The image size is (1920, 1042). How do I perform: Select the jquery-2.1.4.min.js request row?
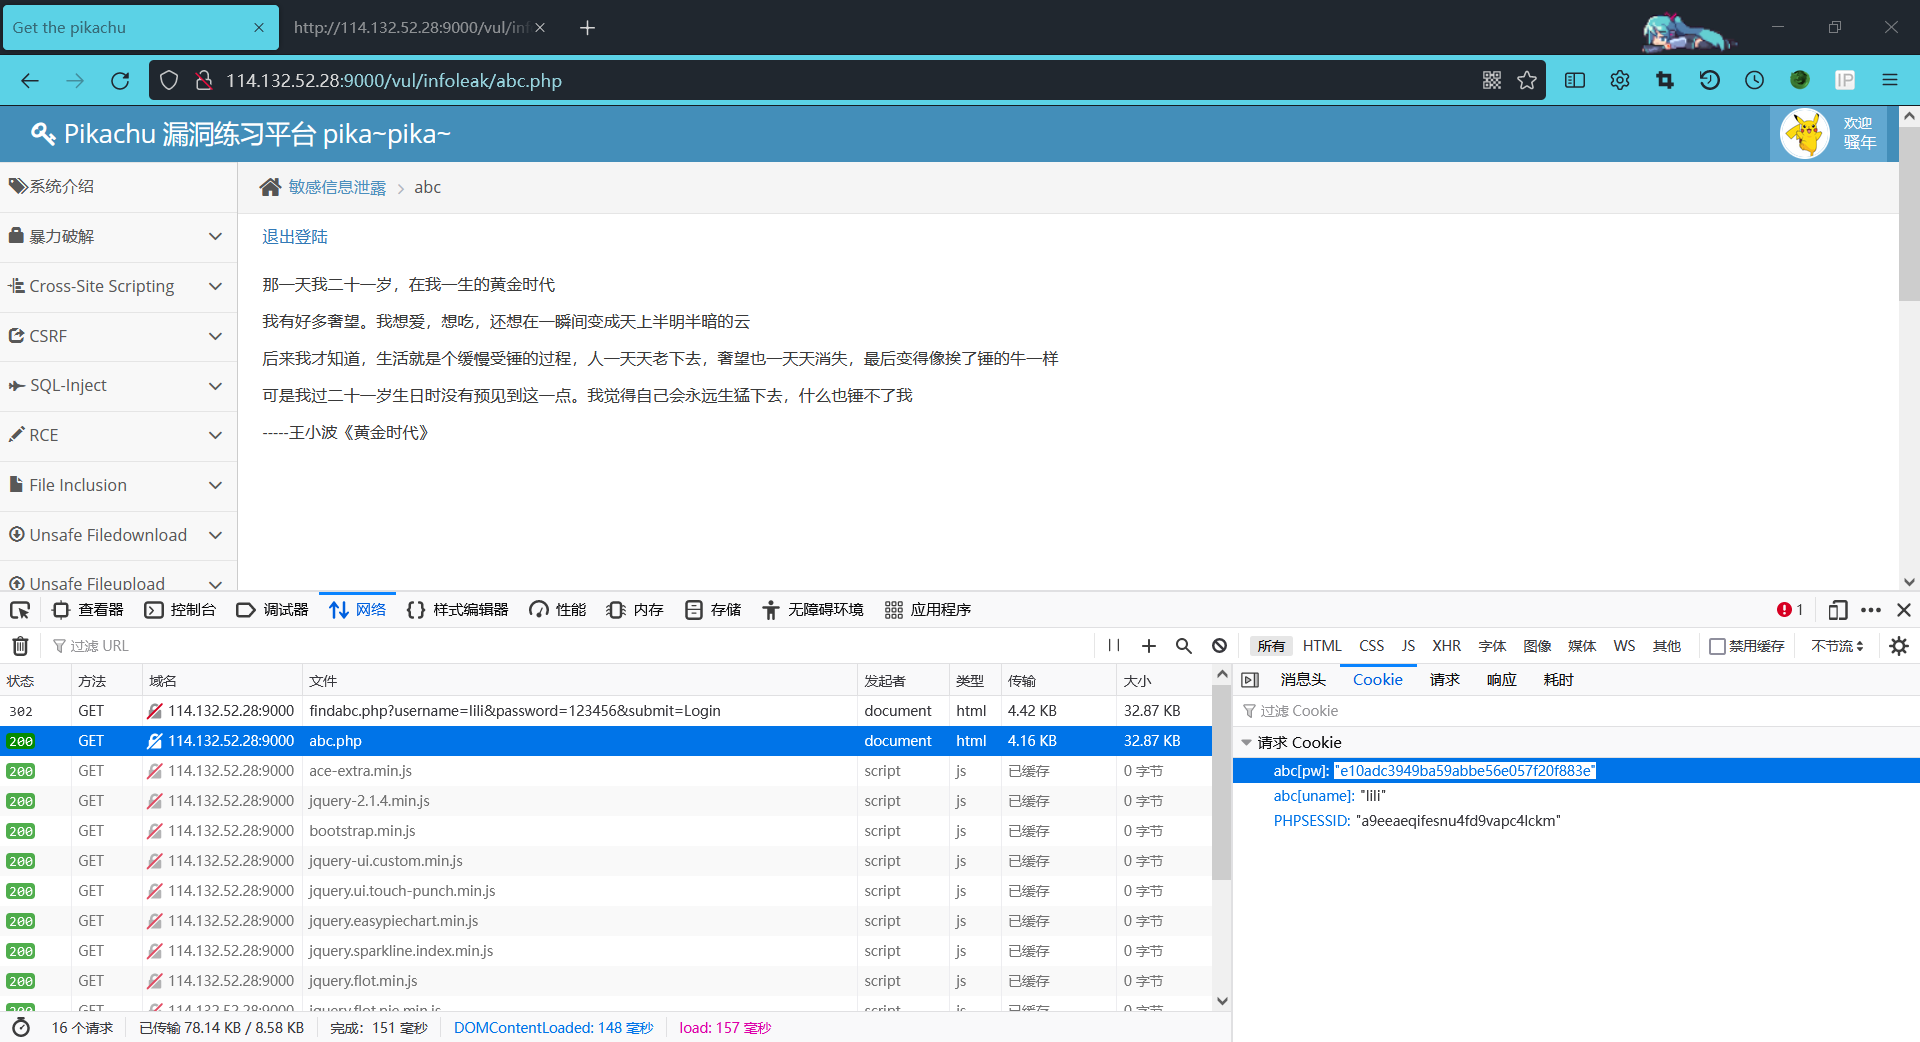click(x=606, y=801)
